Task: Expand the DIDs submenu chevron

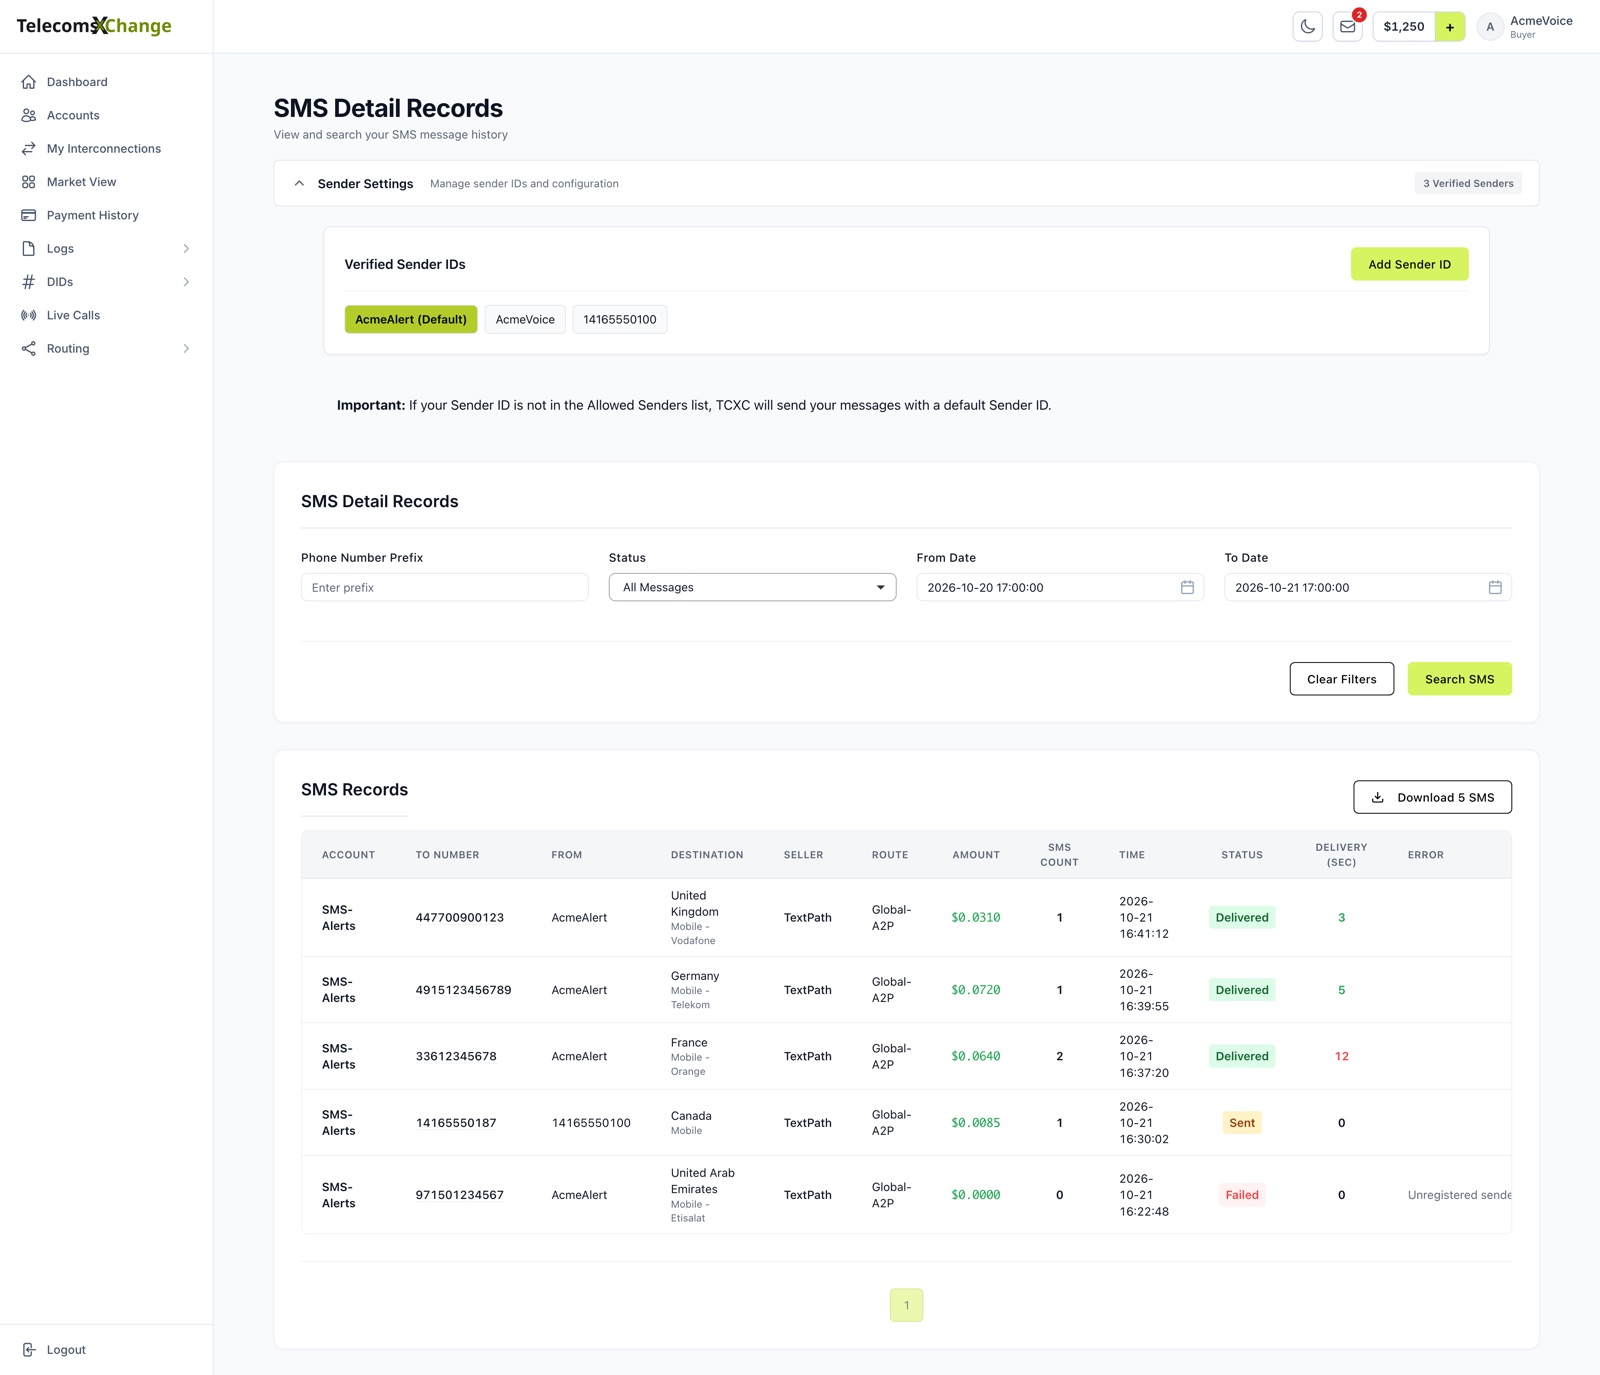Action: [x=186, y=282]
